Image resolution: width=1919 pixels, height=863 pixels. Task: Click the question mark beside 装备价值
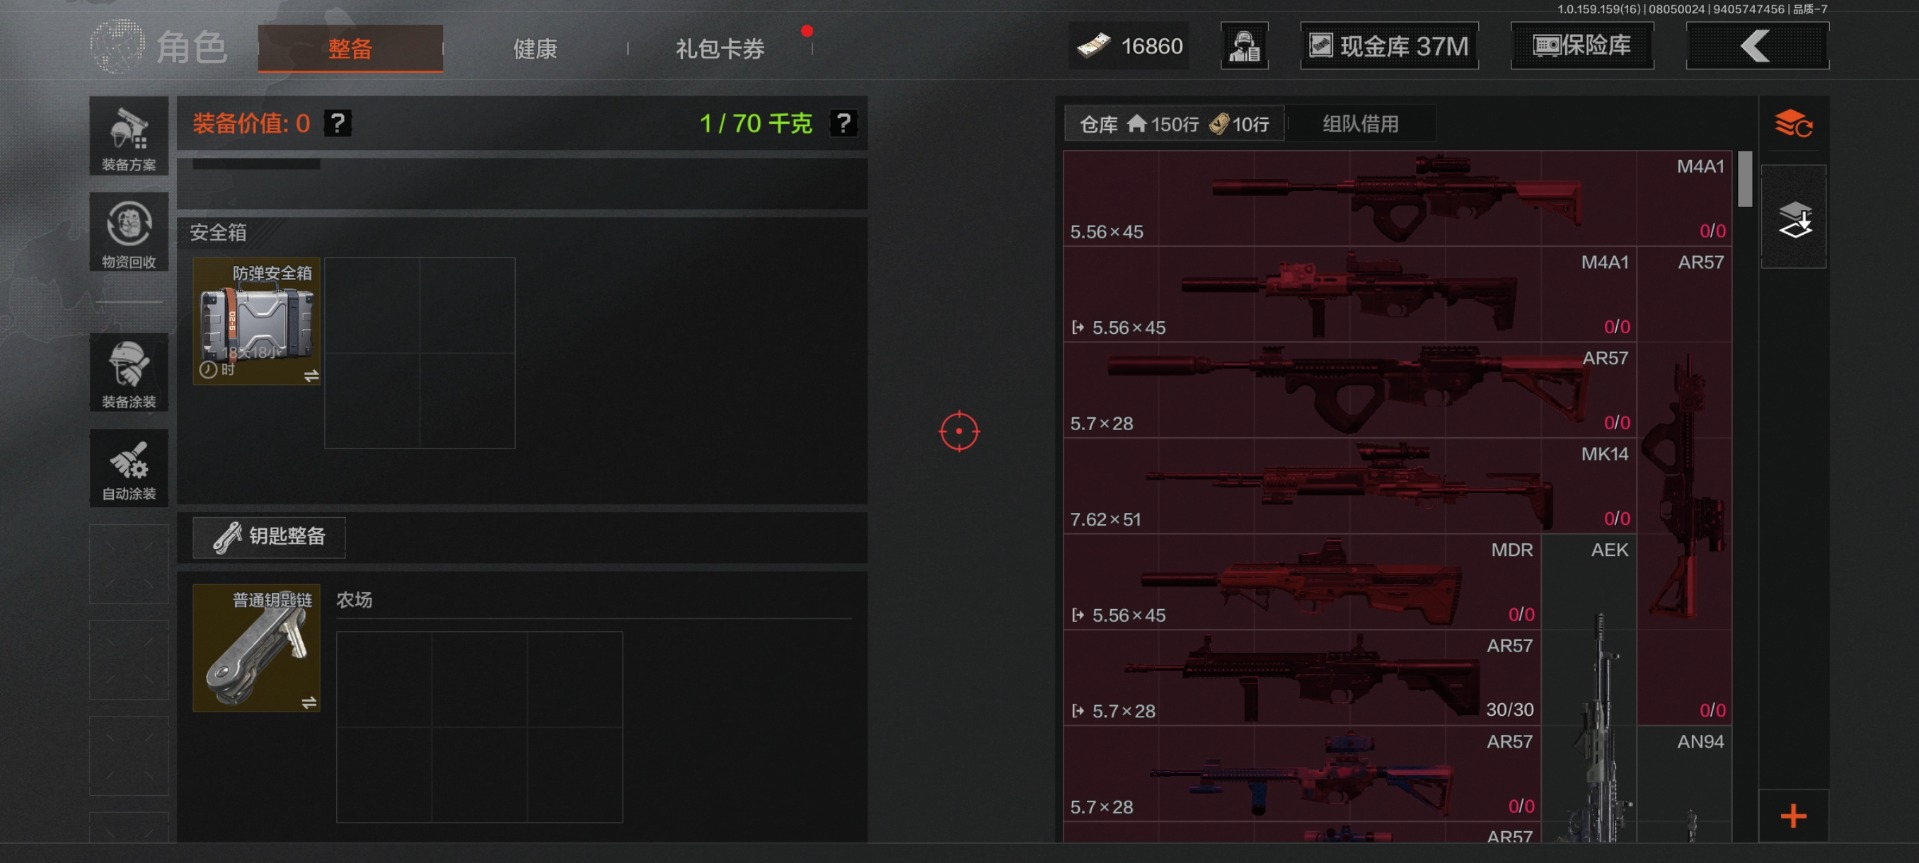(x=338, y=123)
